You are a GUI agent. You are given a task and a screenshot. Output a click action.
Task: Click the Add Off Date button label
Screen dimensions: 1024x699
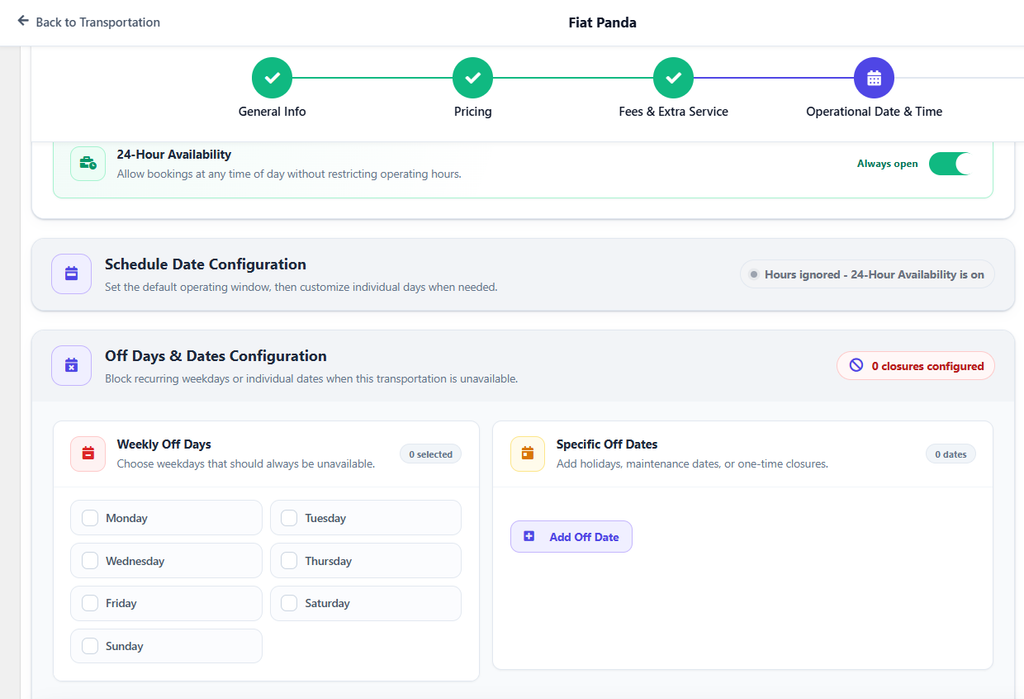pos(584,537)
